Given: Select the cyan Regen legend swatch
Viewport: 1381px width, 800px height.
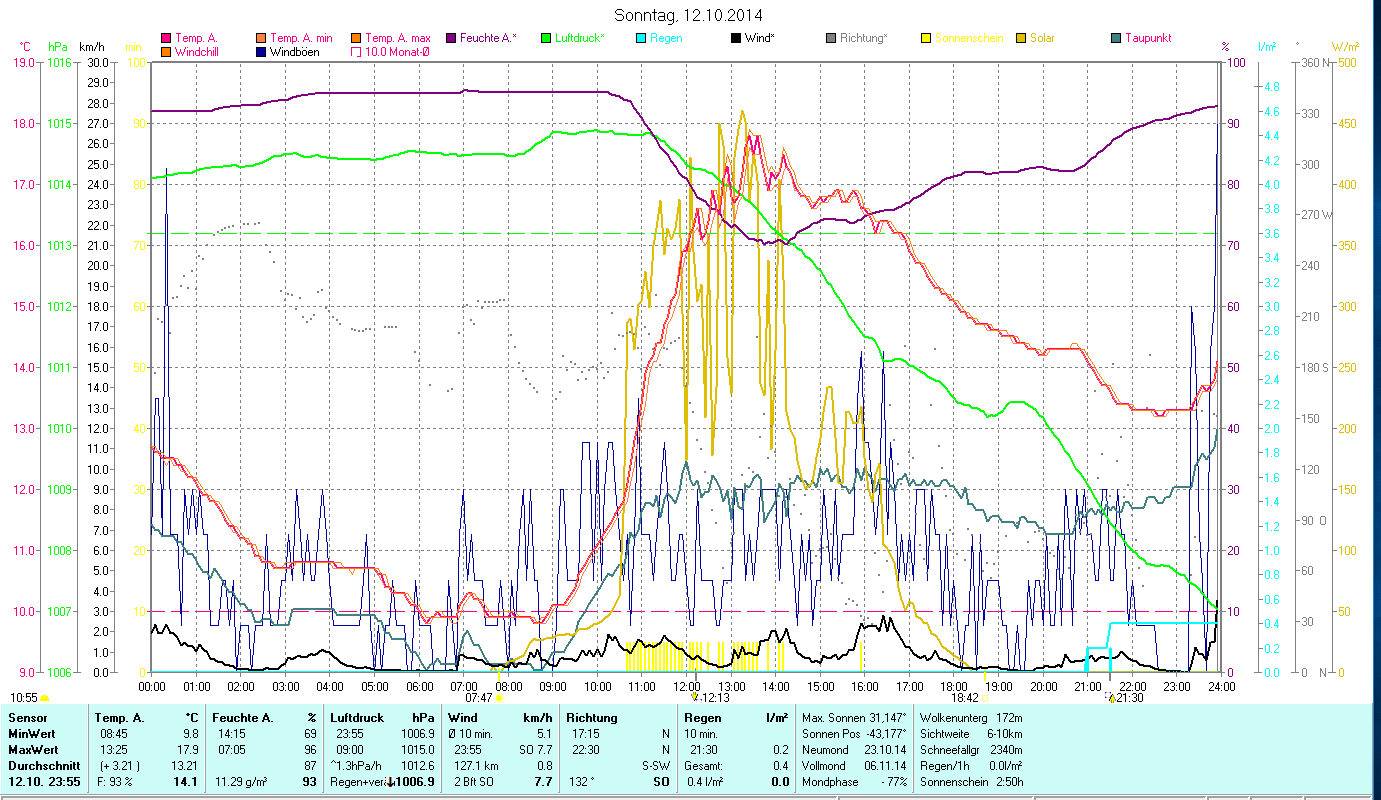Looking at the screenshot, I should point(641,38).
